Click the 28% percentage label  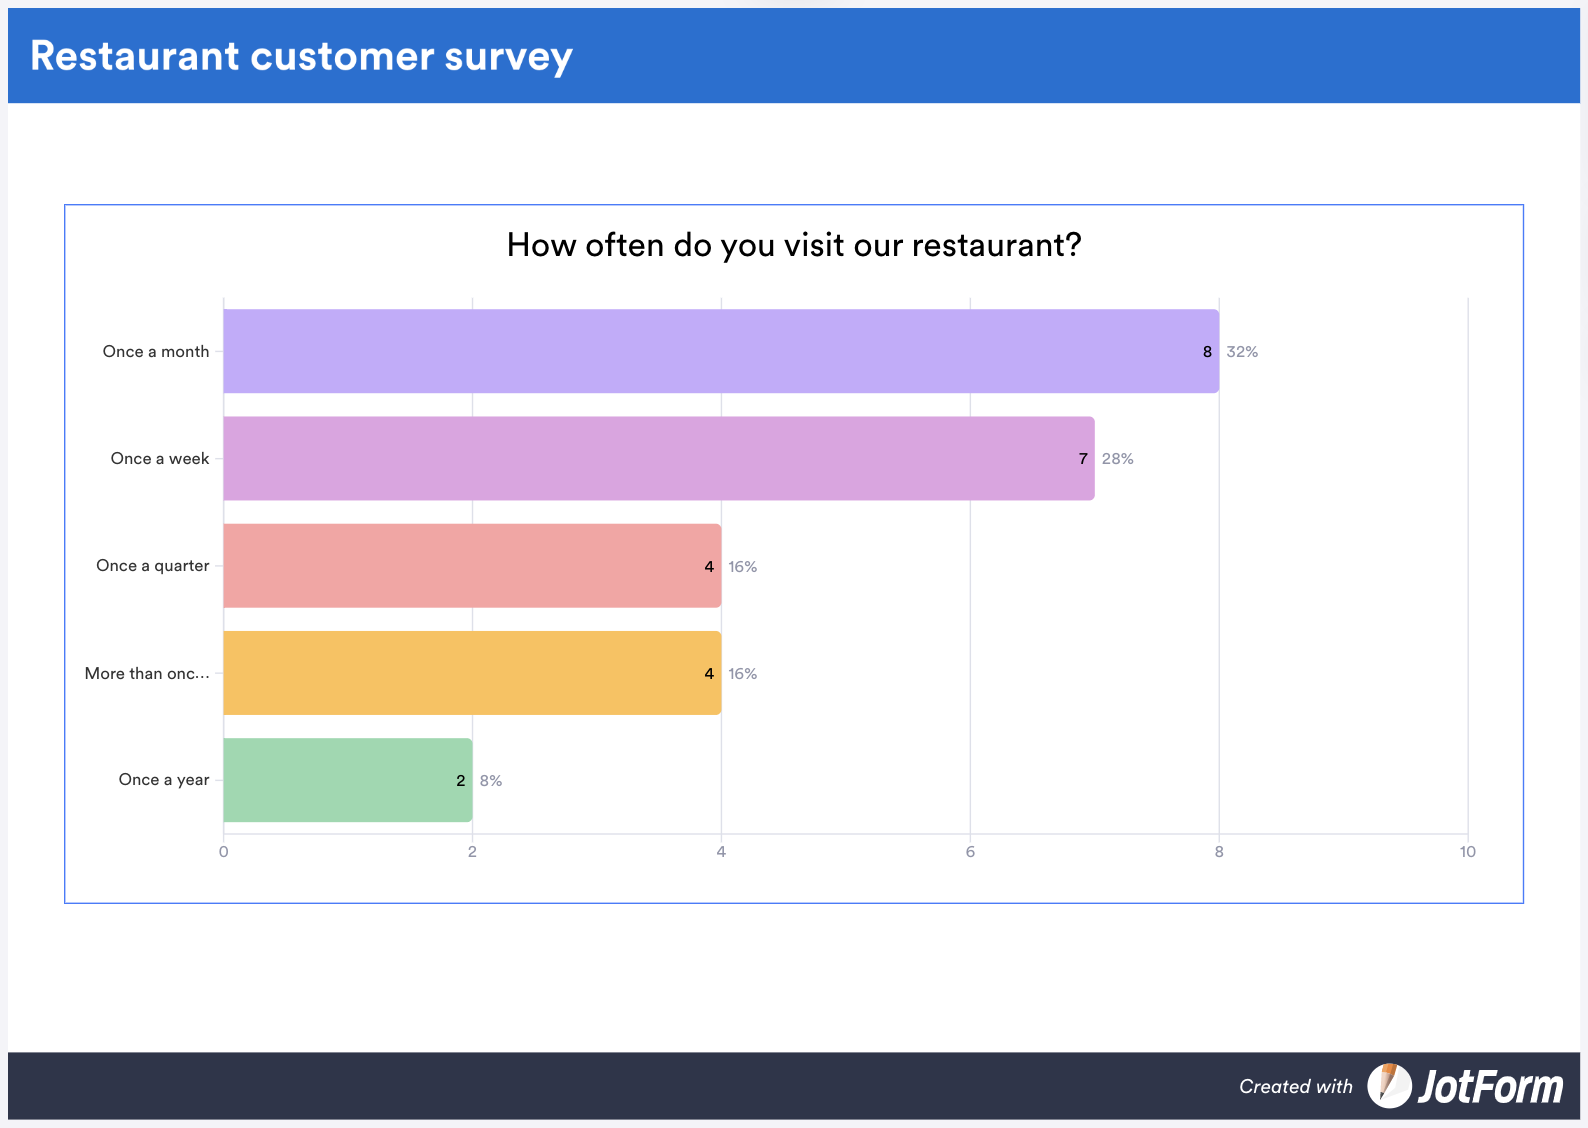tap(1117, 459)
